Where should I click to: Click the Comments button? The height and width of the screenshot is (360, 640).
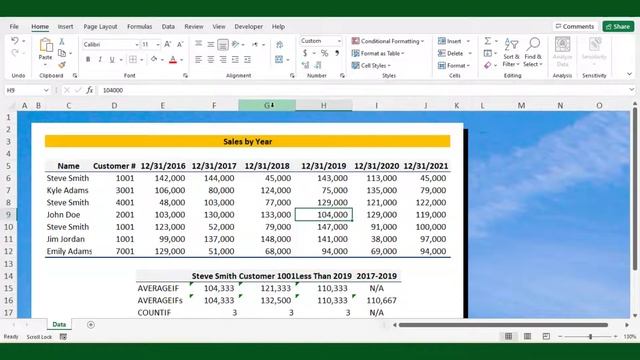[x=575, y=27]
